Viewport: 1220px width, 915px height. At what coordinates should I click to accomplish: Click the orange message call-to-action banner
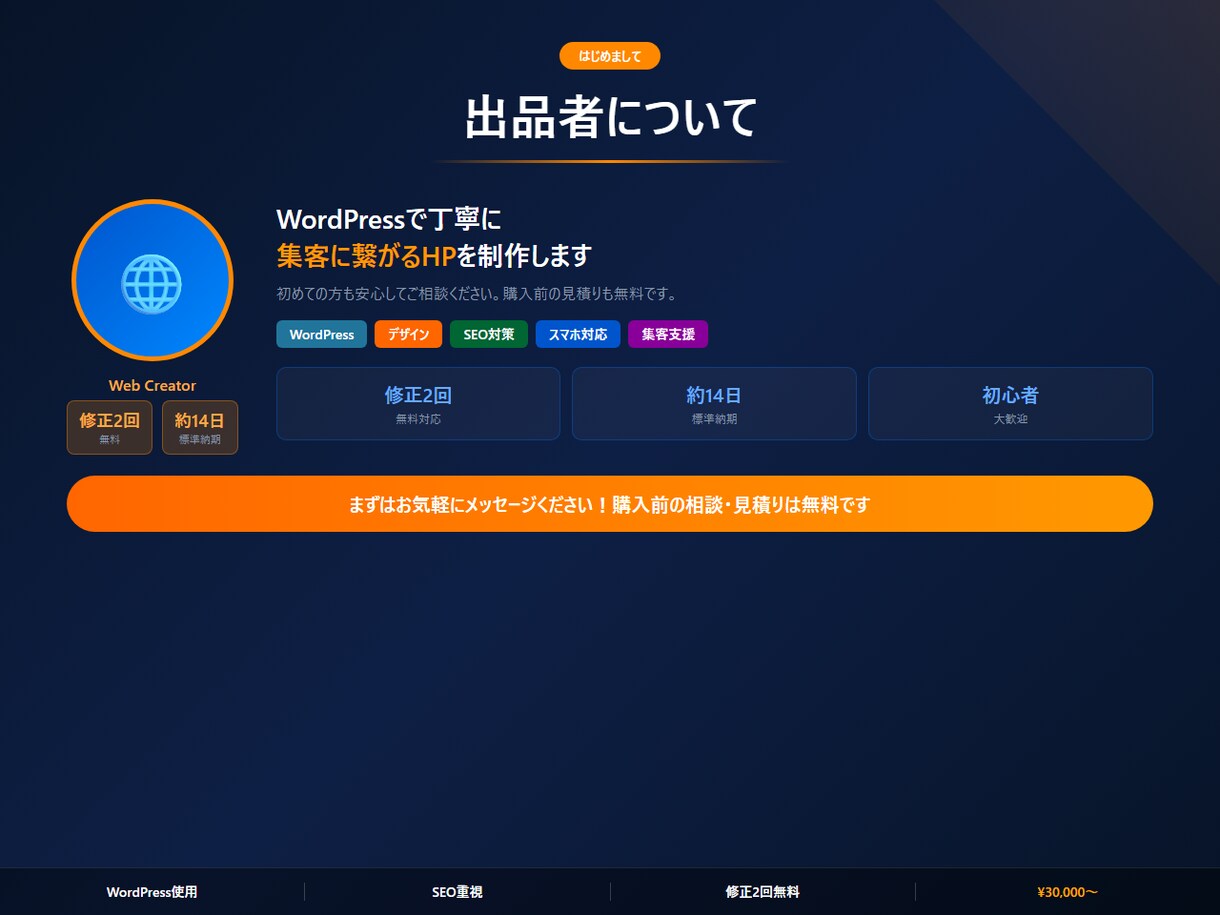point(610,504)
